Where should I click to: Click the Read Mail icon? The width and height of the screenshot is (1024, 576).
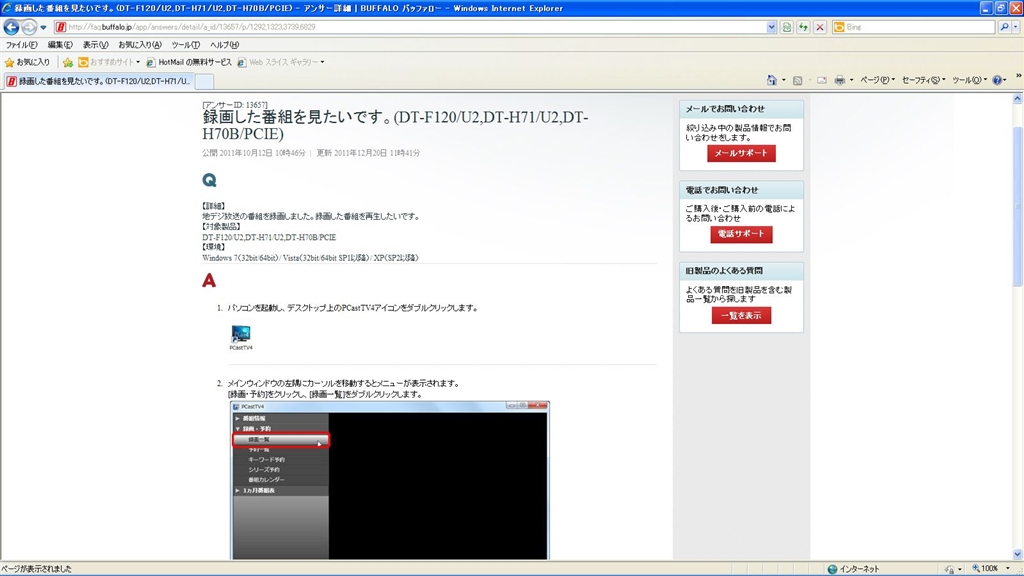point(822,80)
